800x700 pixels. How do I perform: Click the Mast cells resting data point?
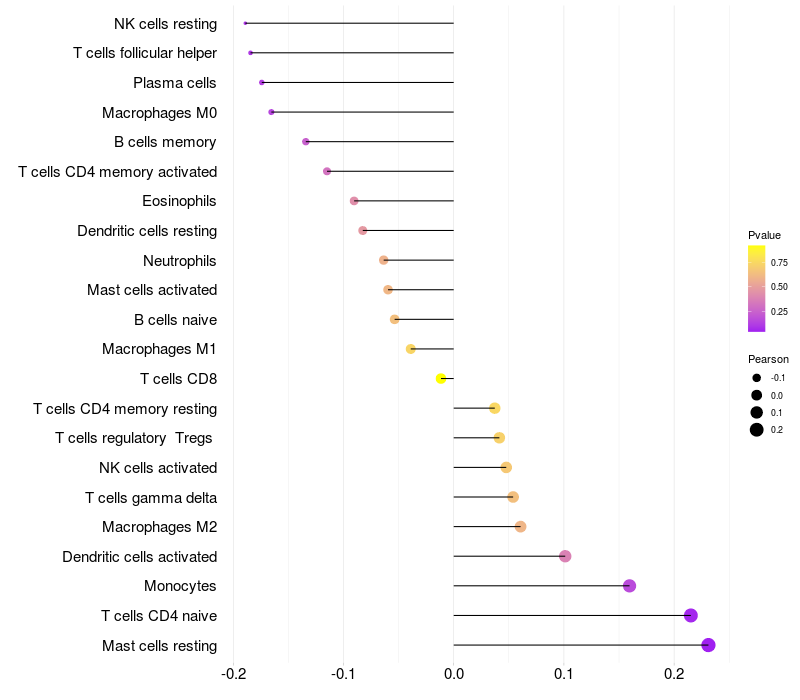pos(709,645)
